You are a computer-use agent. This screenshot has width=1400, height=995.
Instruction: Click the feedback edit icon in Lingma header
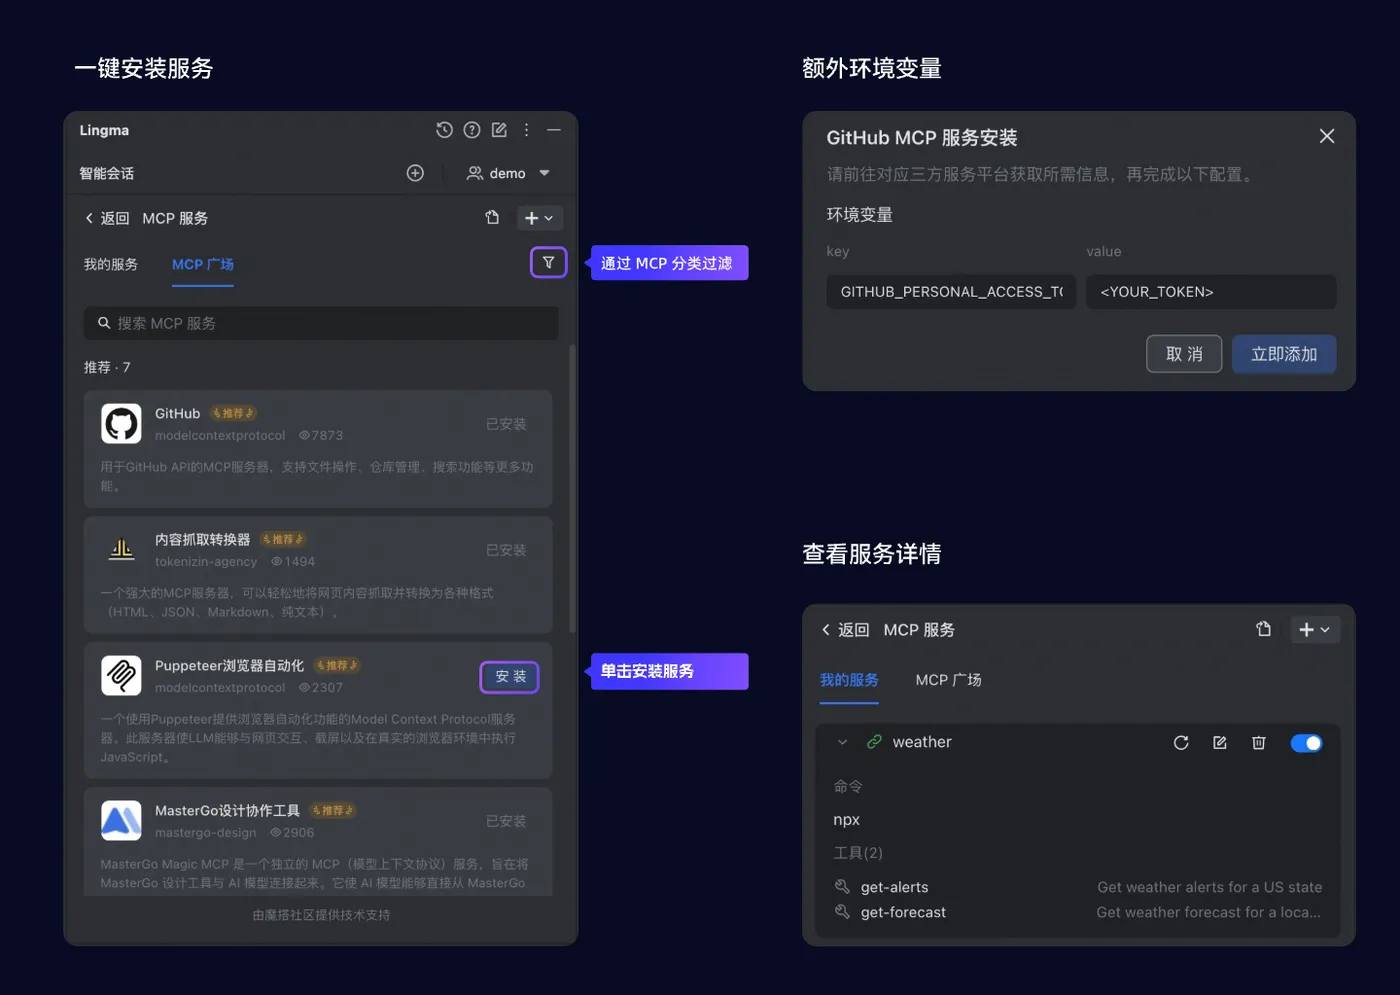(499, 130)
